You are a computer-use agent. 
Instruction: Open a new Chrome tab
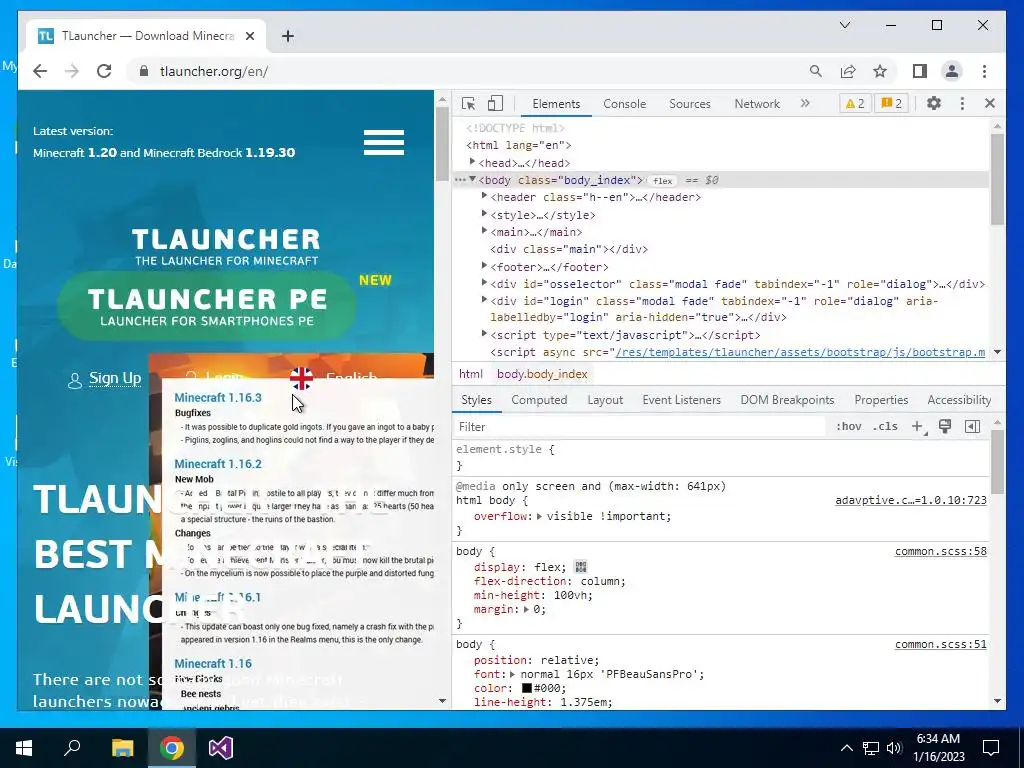tap(287, 36)
